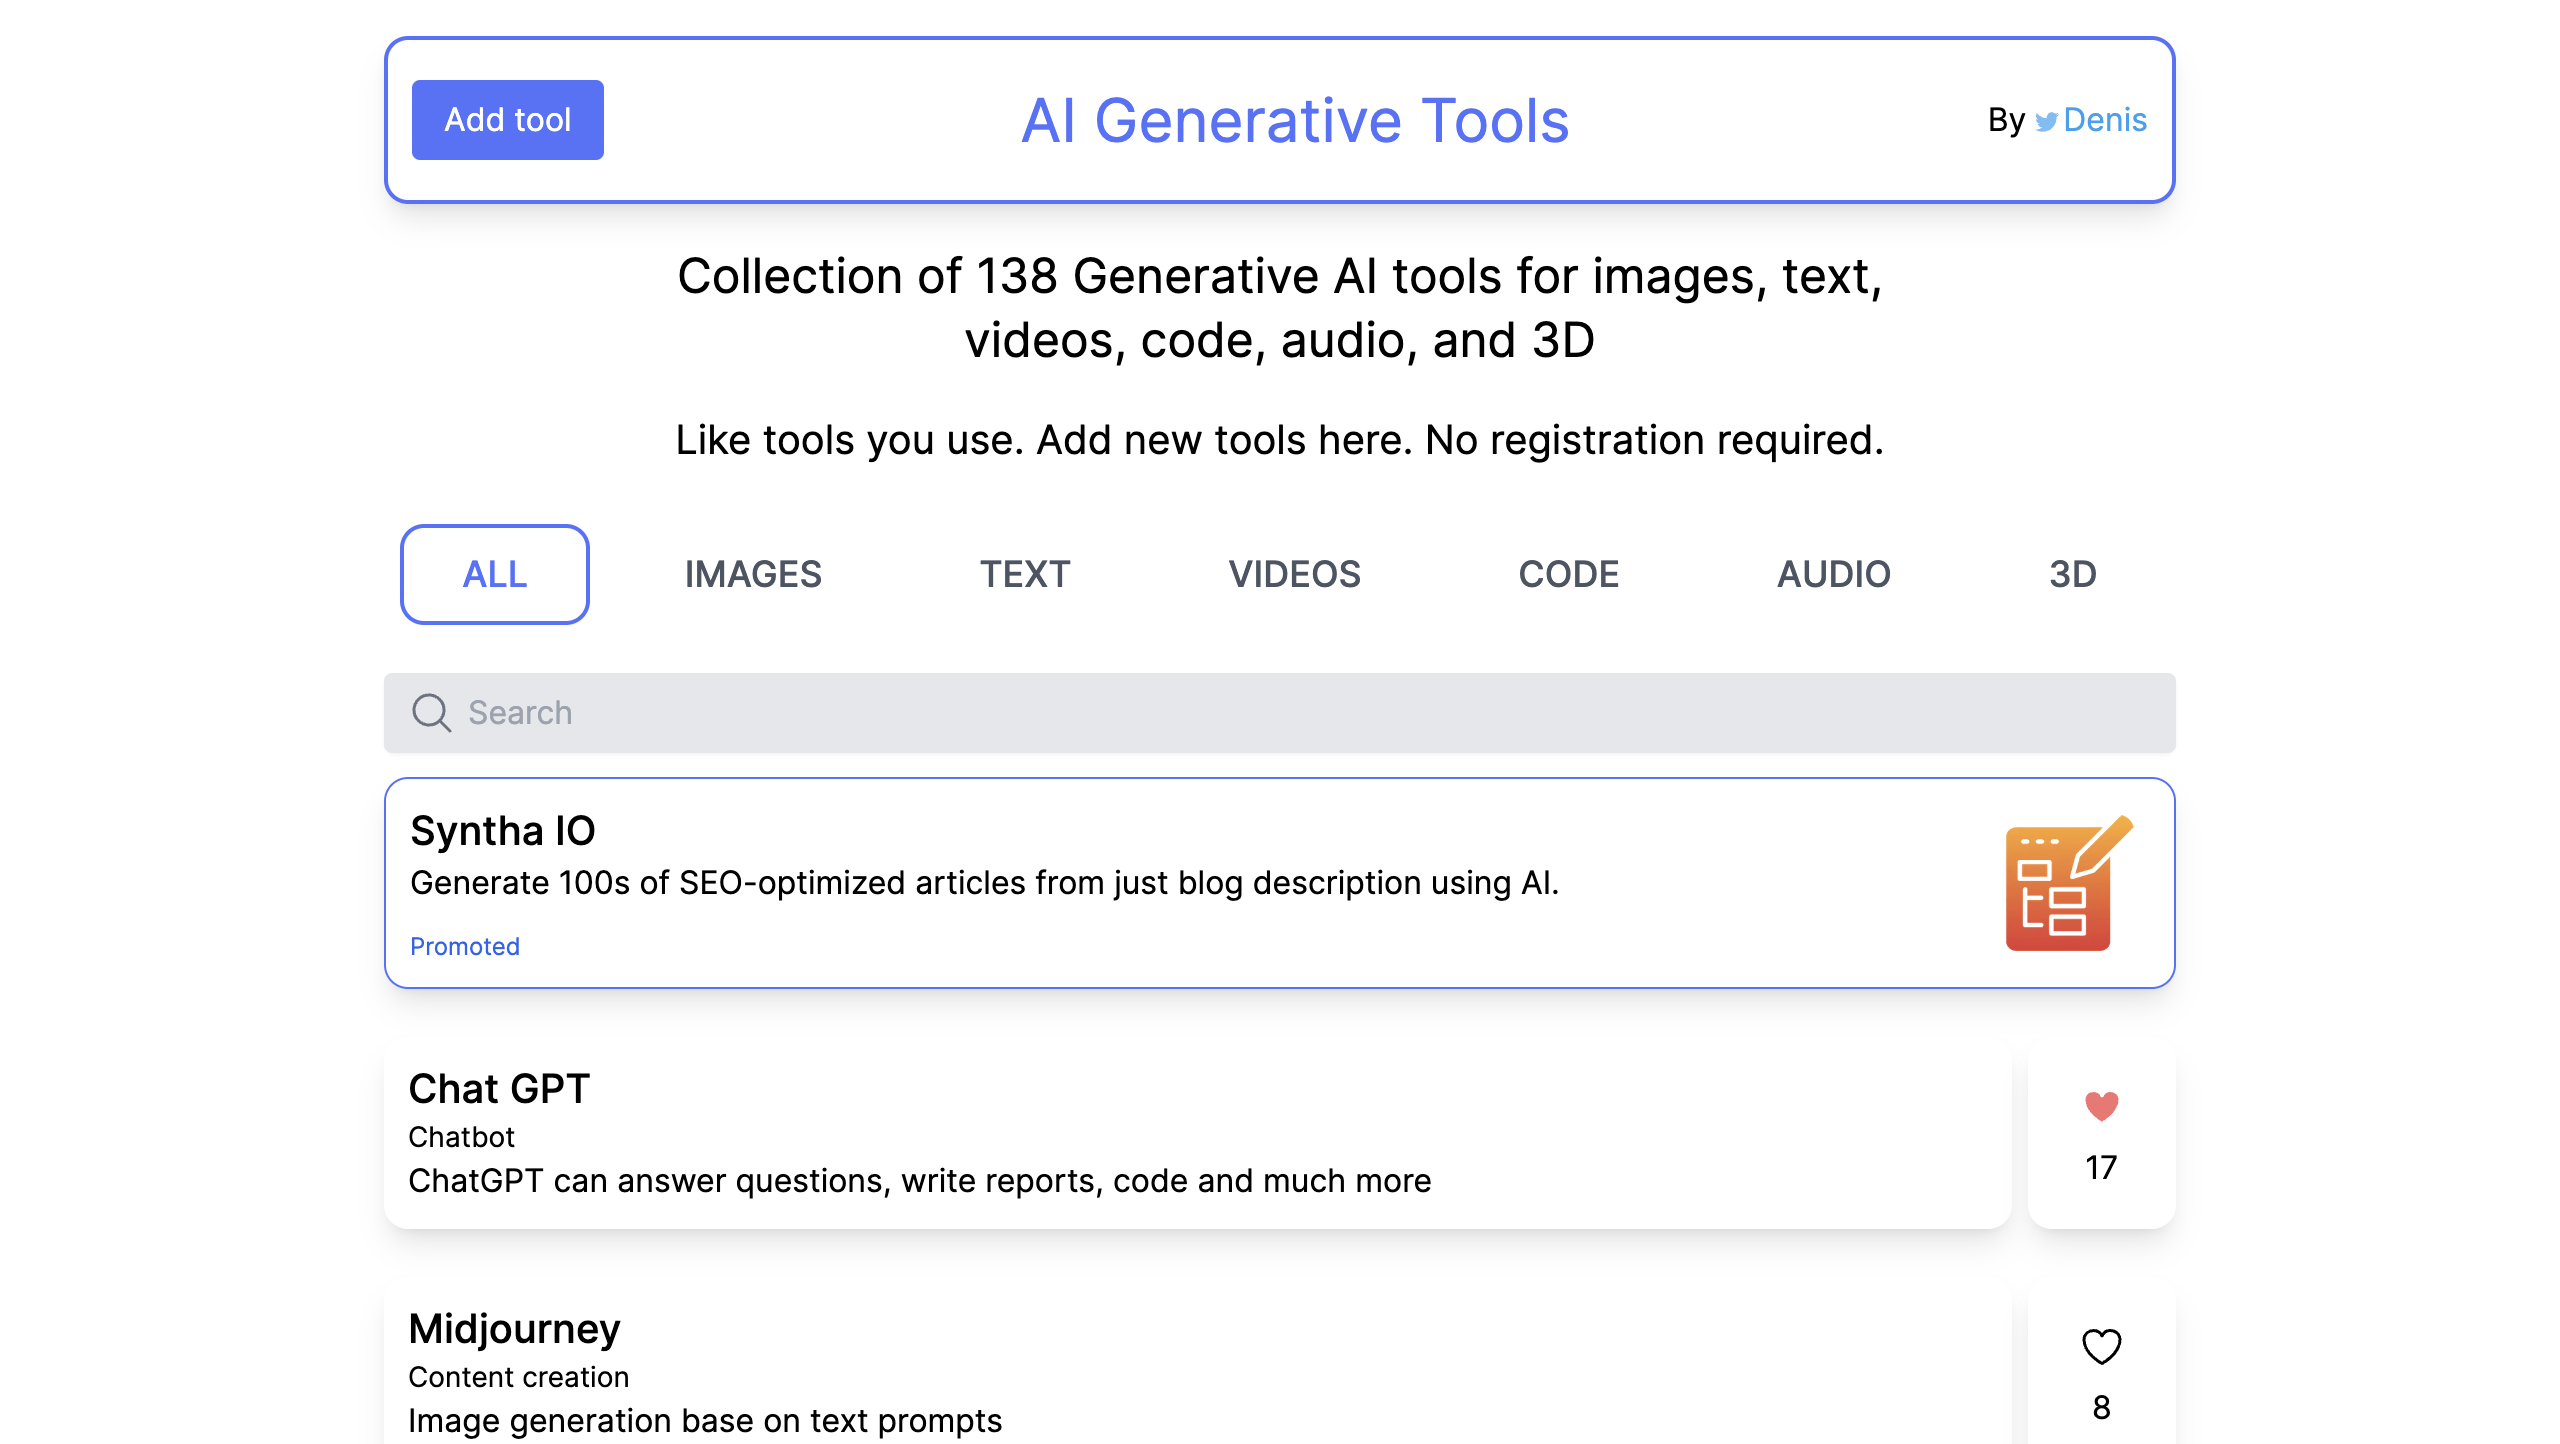The image size is (2560, 1444).
Task: Select the ALL category tab
Action: pos(495,574)
